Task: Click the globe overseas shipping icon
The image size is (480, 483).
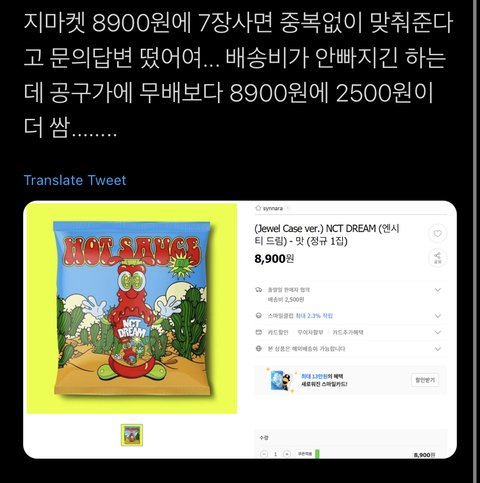Action: [x=258, y=348]
